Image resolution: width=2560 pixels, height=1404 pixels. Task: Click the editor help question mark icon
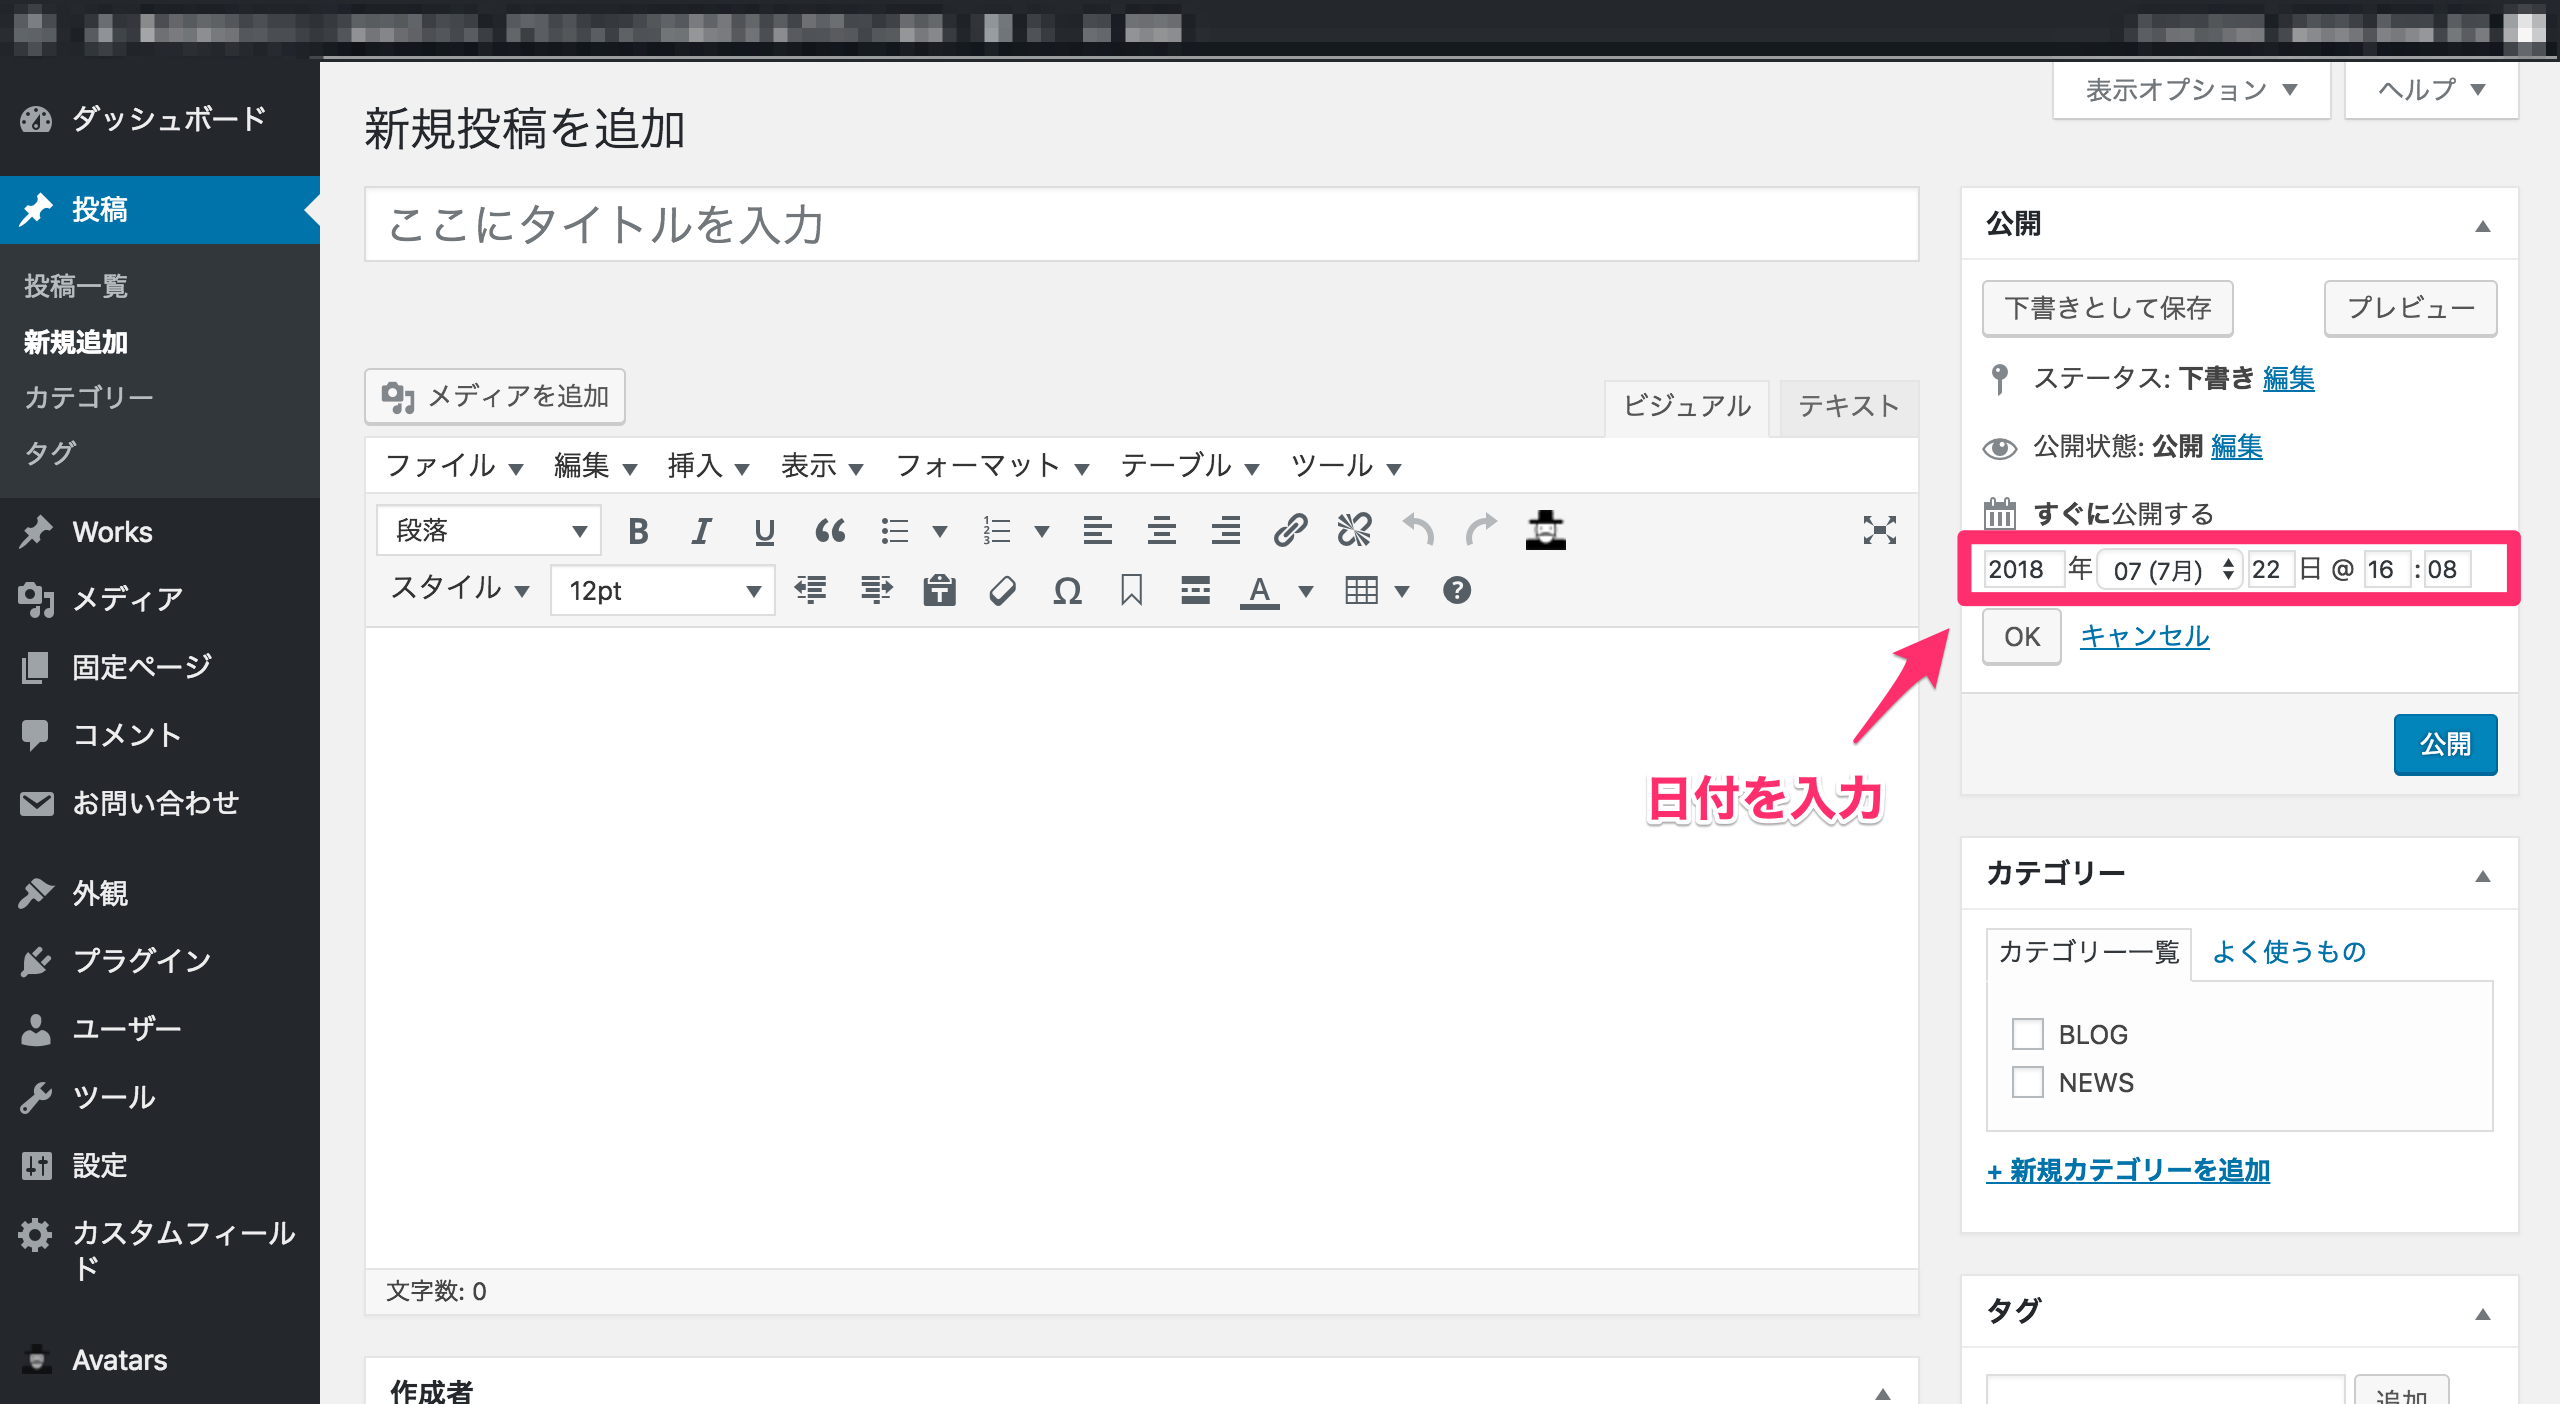pyautogui.click(x=1456, y=591)
